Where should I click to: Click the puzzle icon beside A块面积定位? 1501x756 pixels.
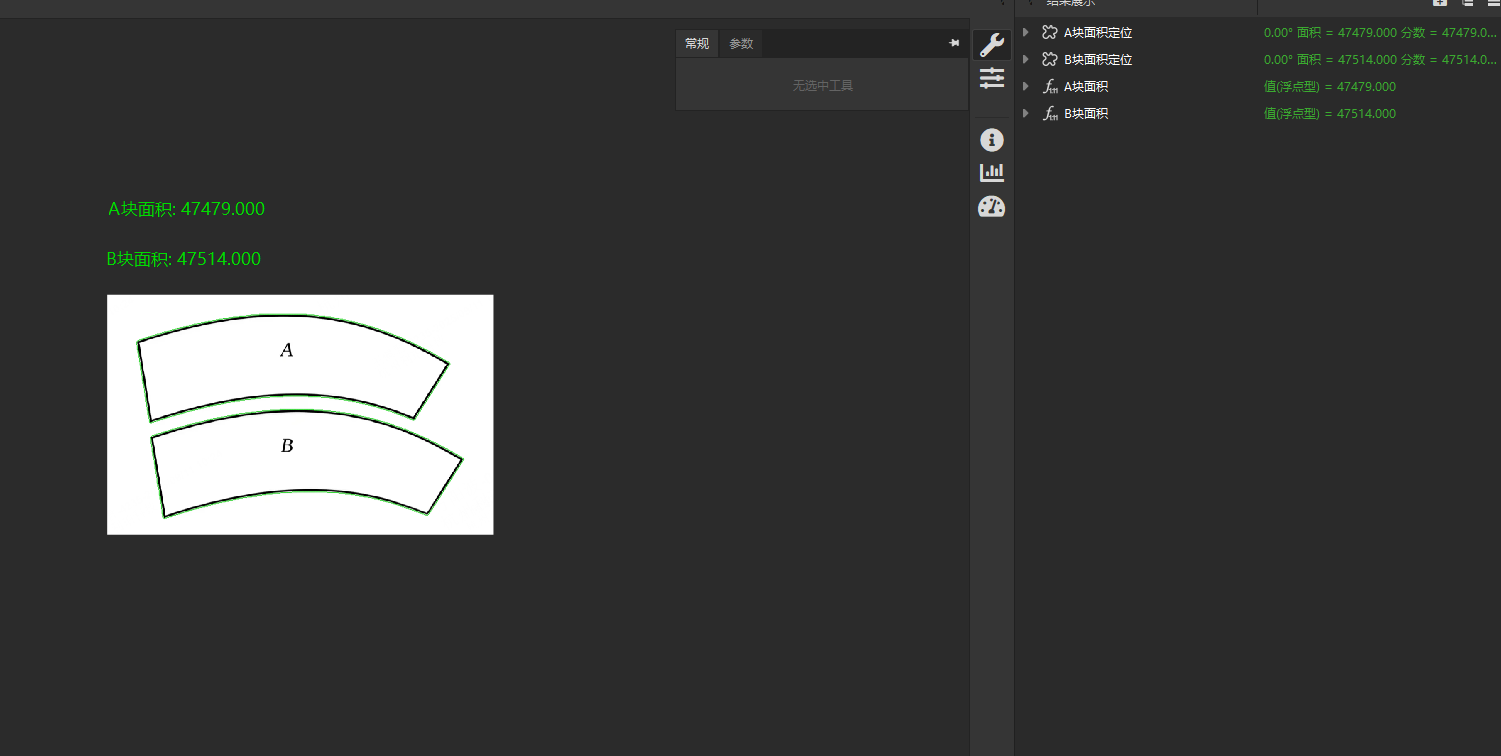click(x=1049, y=33)
